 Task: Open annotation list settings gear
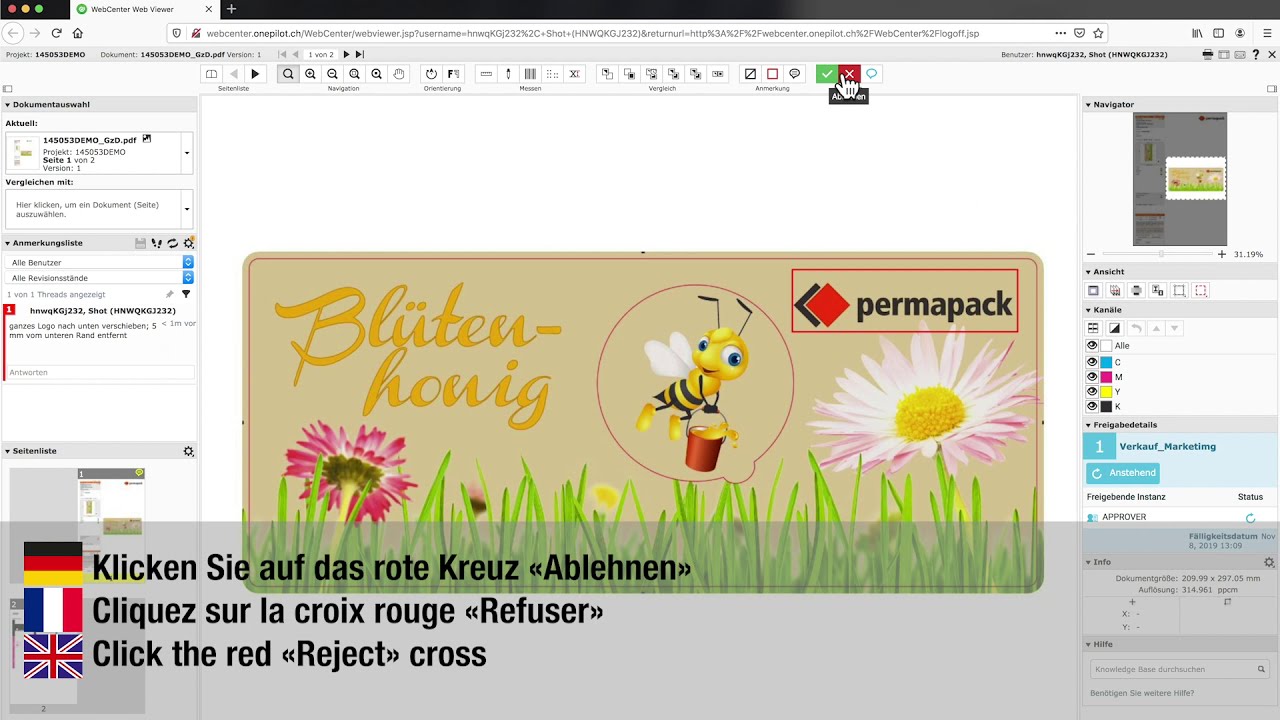(x=188, y=243)
